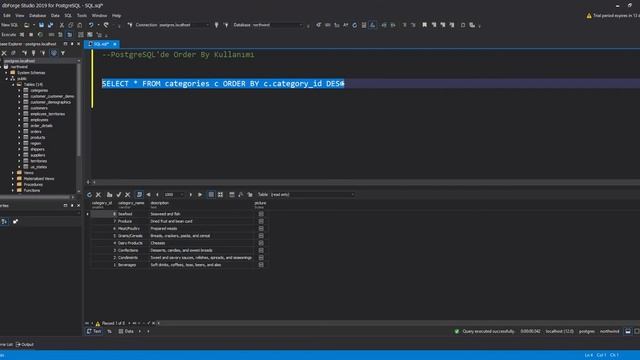This screenshot has height=360, width=640.
Task: Click the trial period warning icon
Action: 589,16
